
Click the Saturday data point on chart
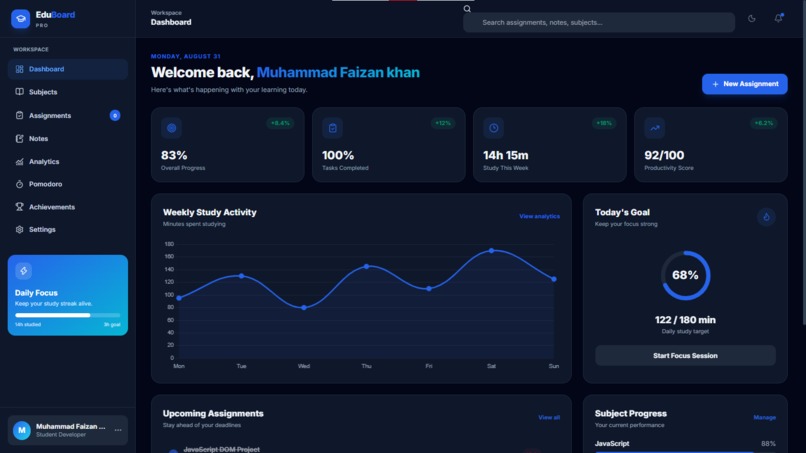491,250
